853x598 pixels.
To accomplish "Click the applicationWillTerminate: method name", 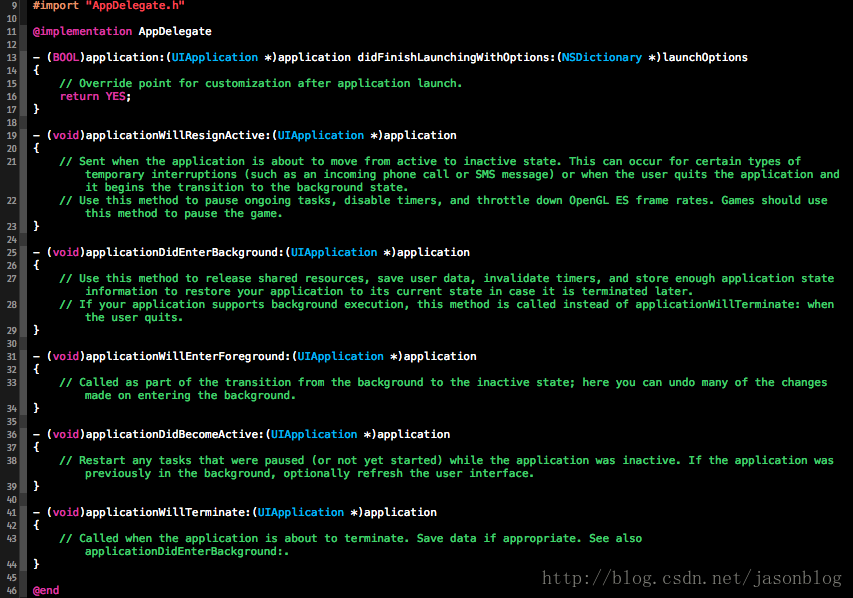I will 168,513.
